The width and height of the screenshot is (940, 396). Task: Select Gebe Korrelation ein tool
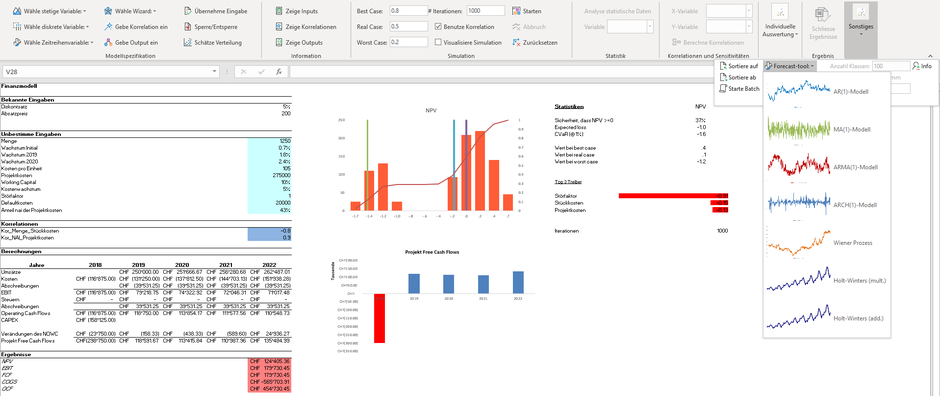point(108,27)
